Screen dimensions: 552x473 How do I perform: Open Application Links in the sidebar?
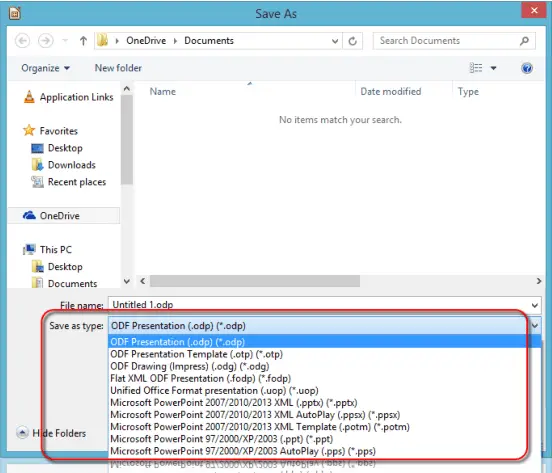(76, 97)
